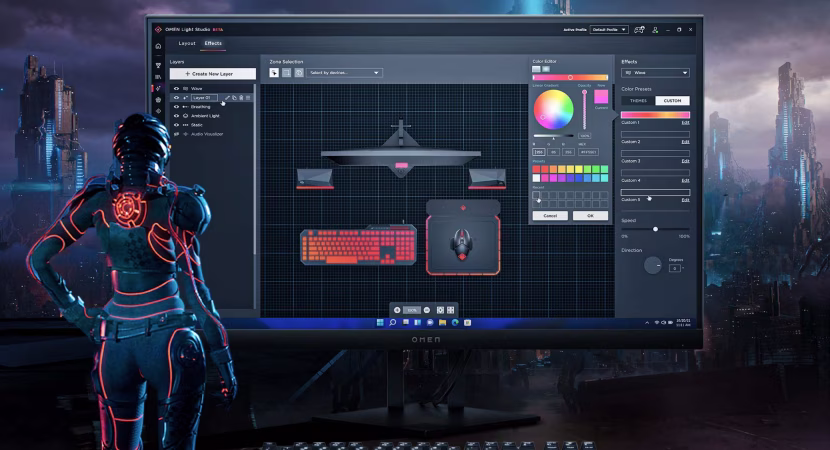
Task: Hide the Static layer
Action: 177,125
